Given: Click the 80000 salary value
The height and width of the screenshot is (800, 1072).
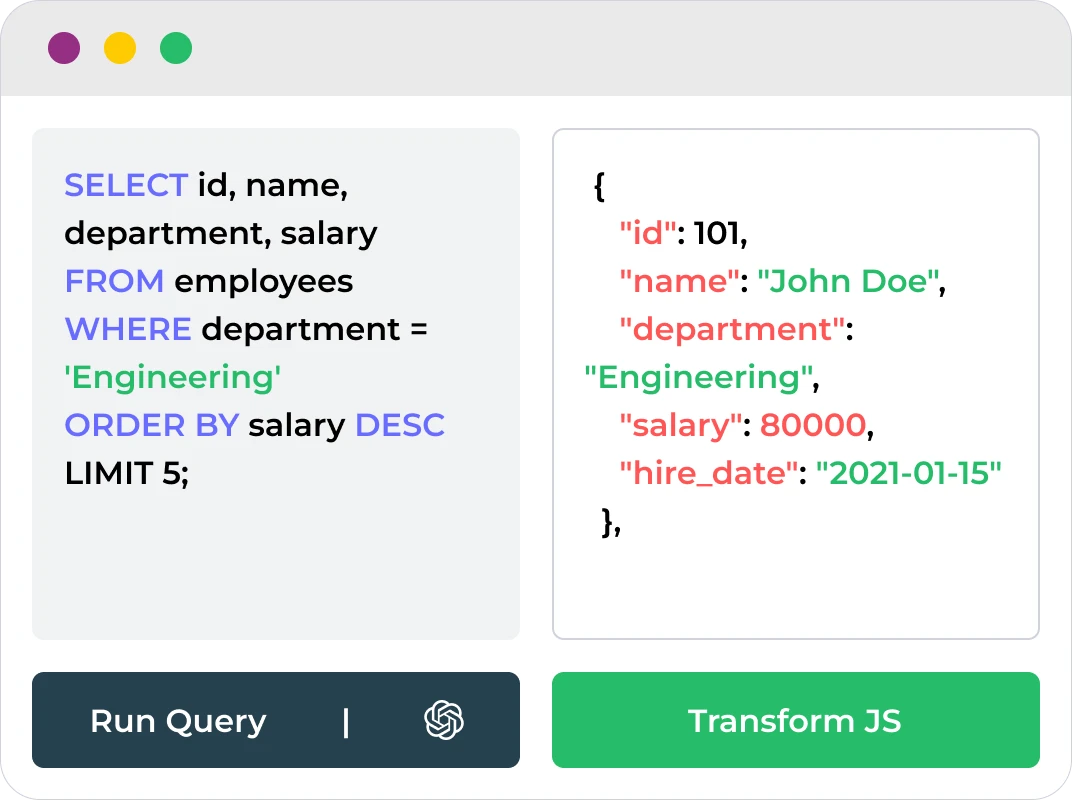Looking at the screenshot, I should (x=812, y=425).
